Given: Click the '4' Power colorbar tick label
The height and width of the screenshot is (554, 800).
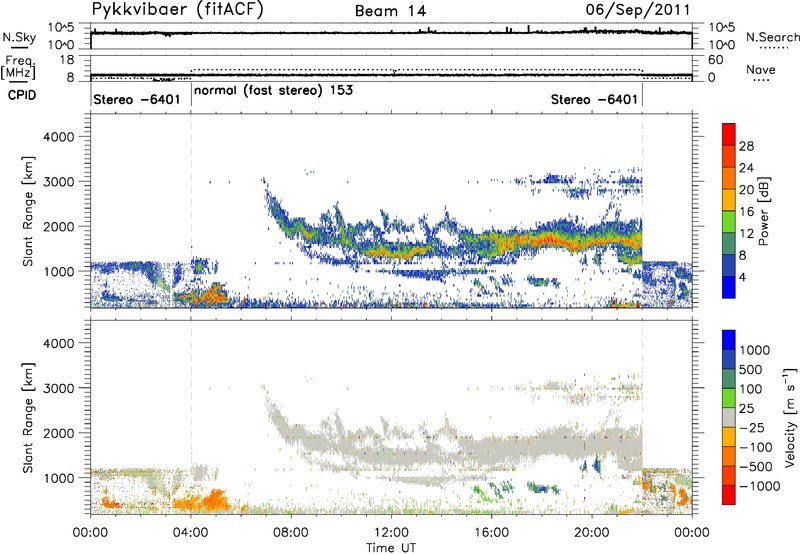Looking at the screenshot, I should click(x=742, y=277).
